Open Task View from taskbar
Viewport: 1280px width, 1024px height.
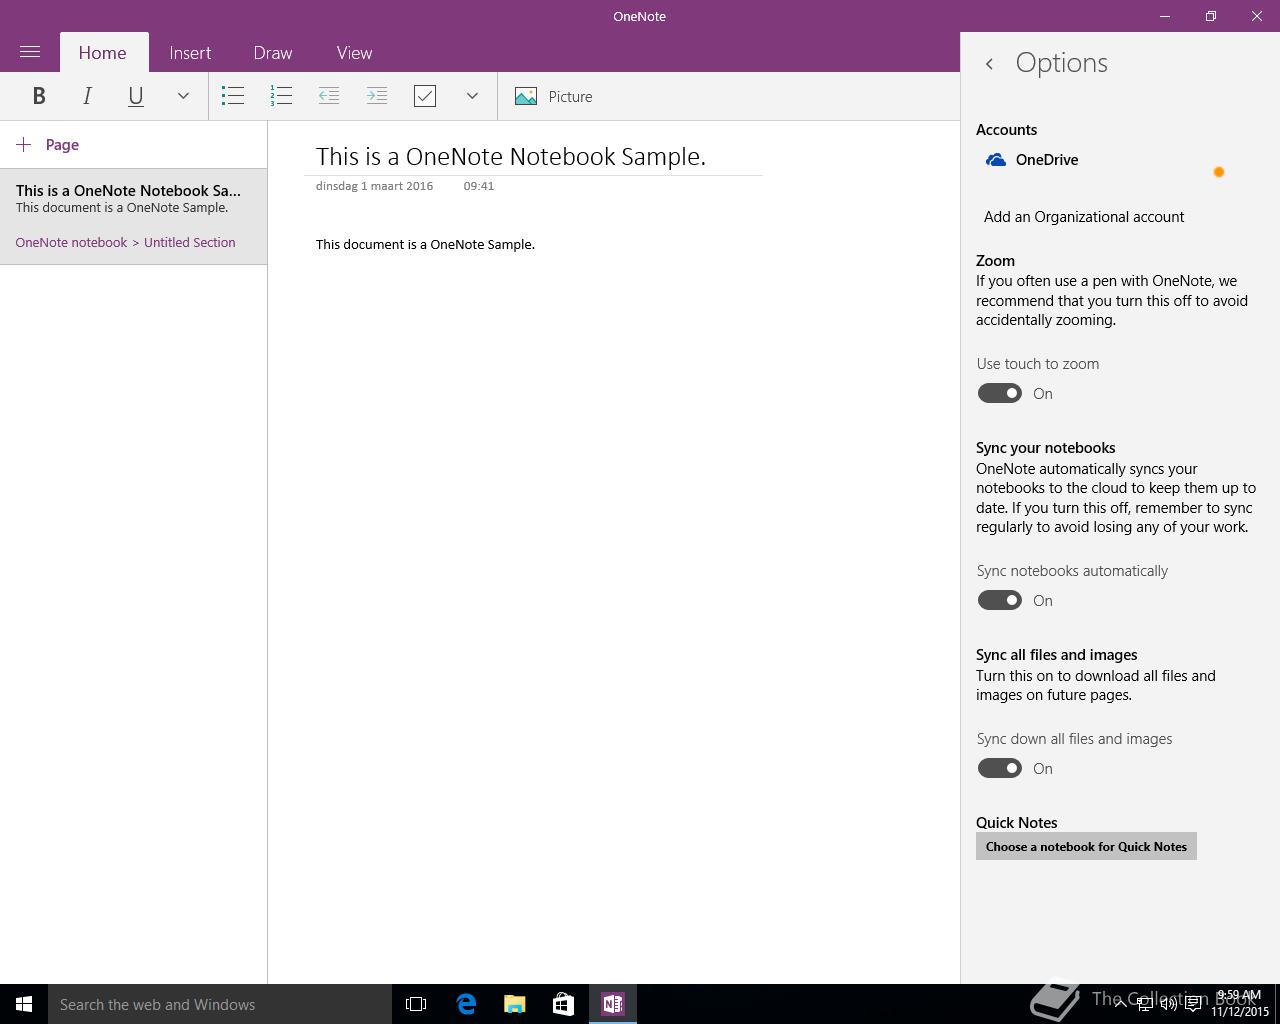pos(416,1004)
